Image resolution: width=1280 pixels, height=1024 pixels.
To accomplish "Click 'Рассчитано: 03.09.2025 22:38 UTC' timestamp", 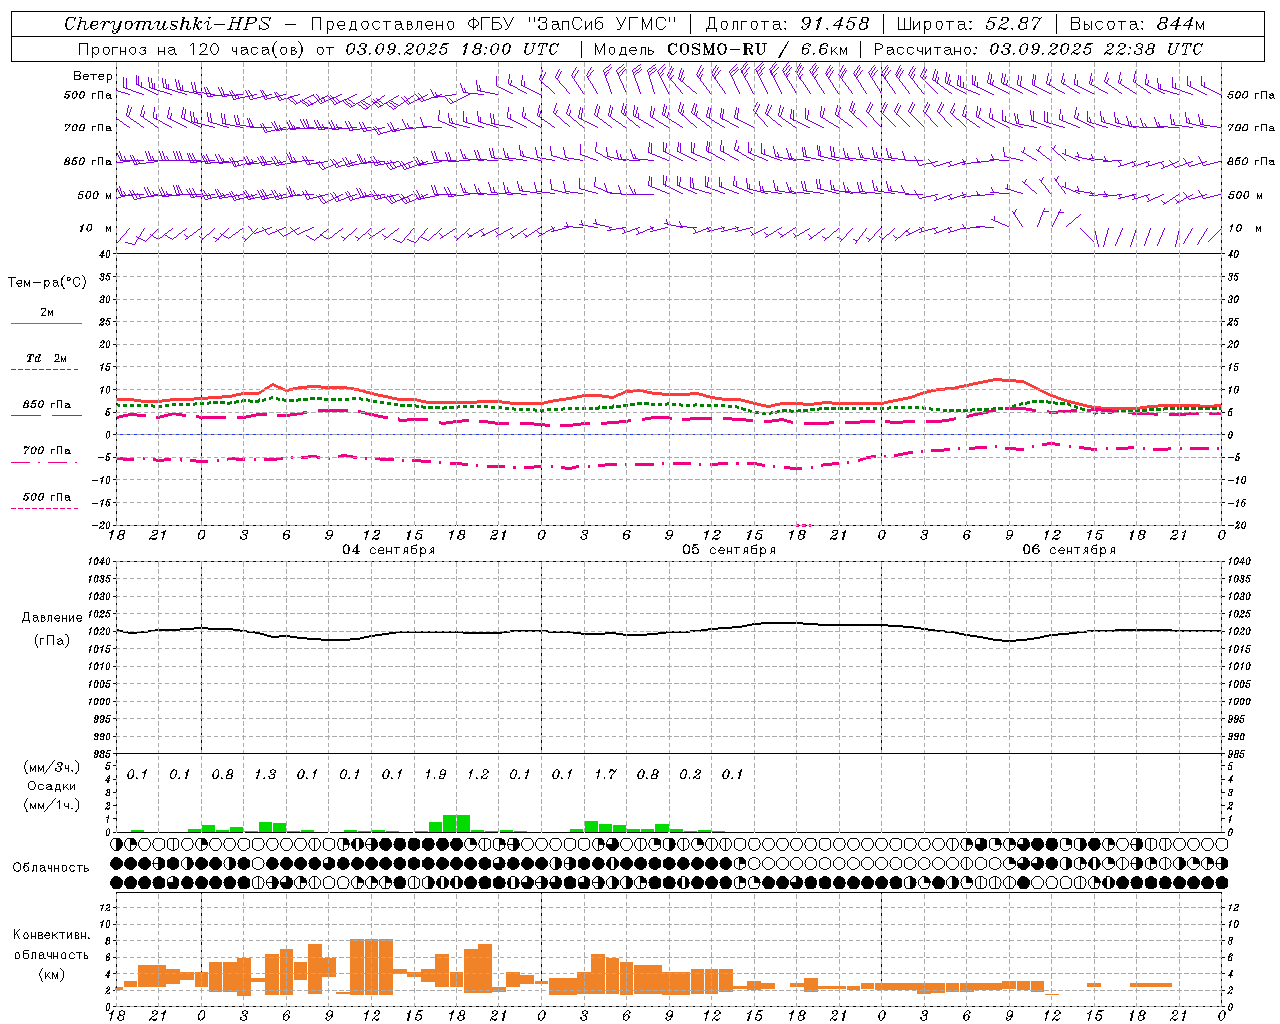I will tap(1038, 49).
